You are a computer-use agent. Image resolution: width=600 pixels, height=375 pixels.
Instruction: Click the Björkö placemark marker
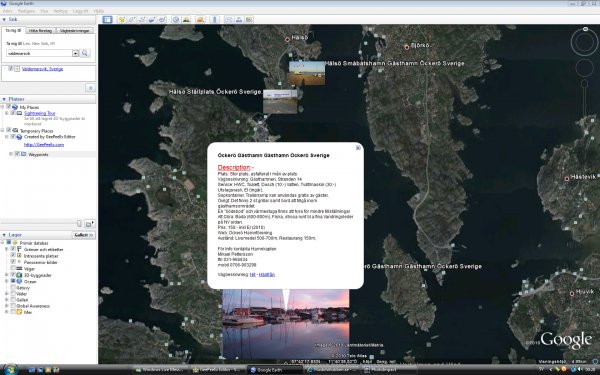(x=407, y=47)
